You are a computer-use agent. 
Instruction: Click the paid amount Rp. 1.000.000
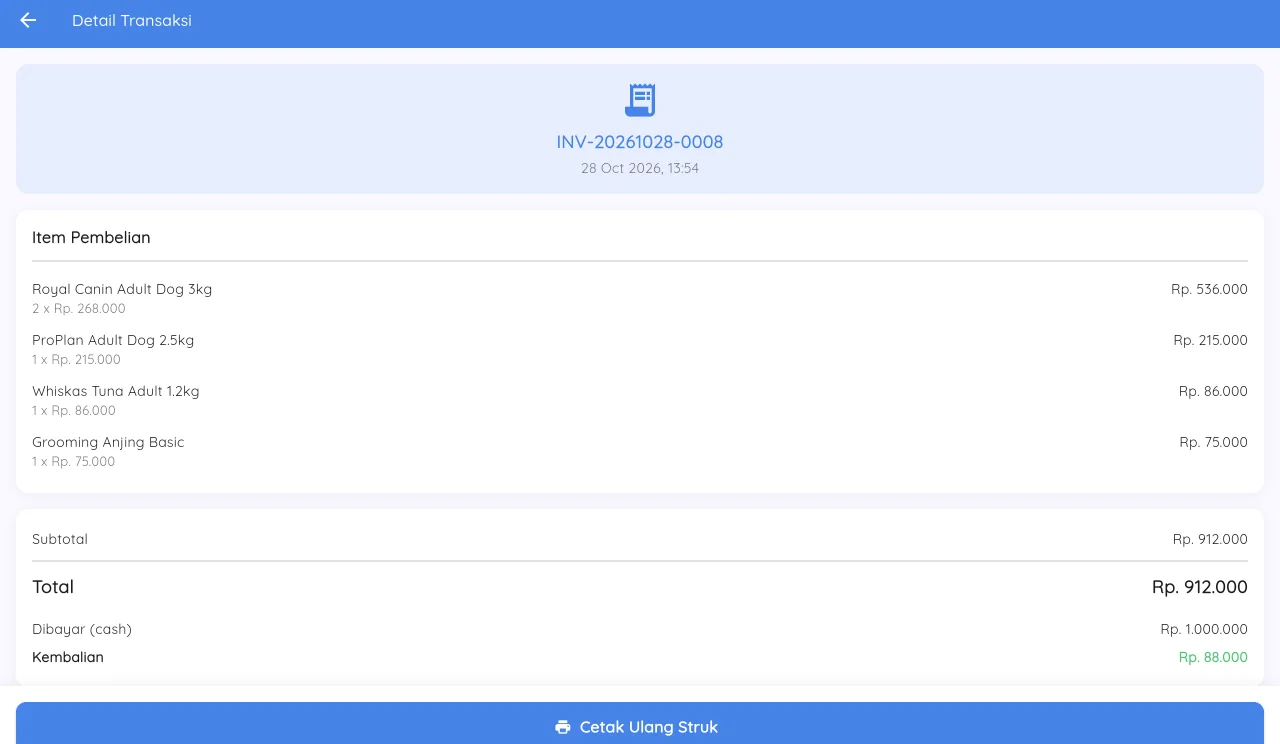tap(1204, 629)
